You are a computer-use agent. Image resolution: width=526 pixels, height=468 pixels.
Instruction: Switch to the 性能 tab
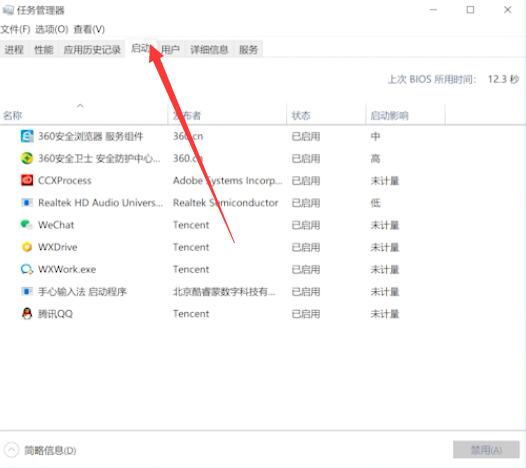coord(44,50)
